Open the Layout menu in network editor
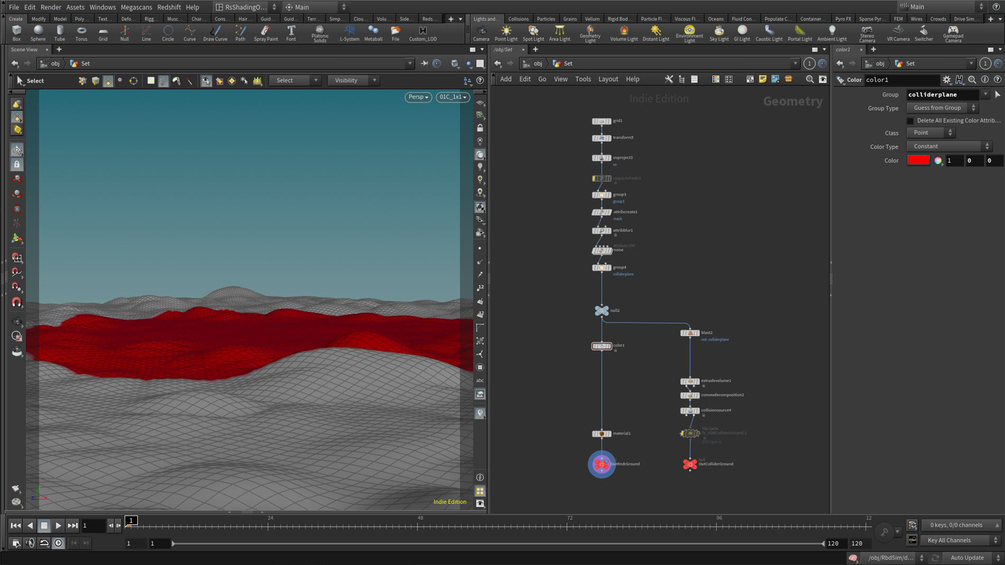 tap(608, 79)
